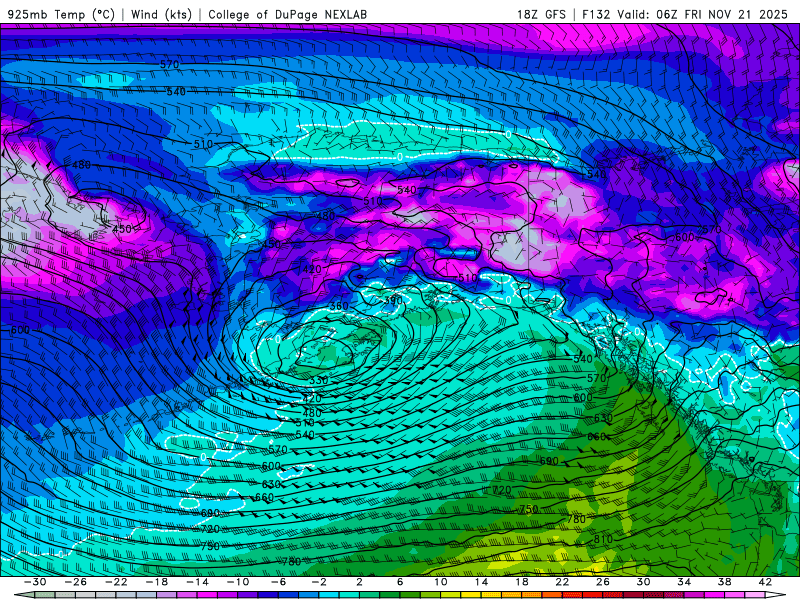
Task: Click the -14 colorbar tick label
Action: 197,582
